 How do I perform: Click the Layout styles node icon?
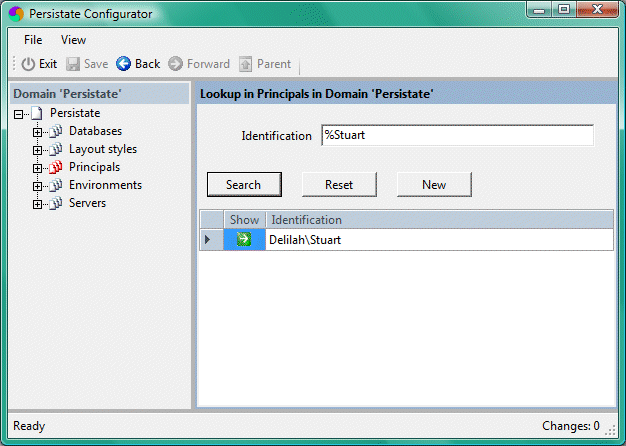pyautogui.click(x=56, y=150)
